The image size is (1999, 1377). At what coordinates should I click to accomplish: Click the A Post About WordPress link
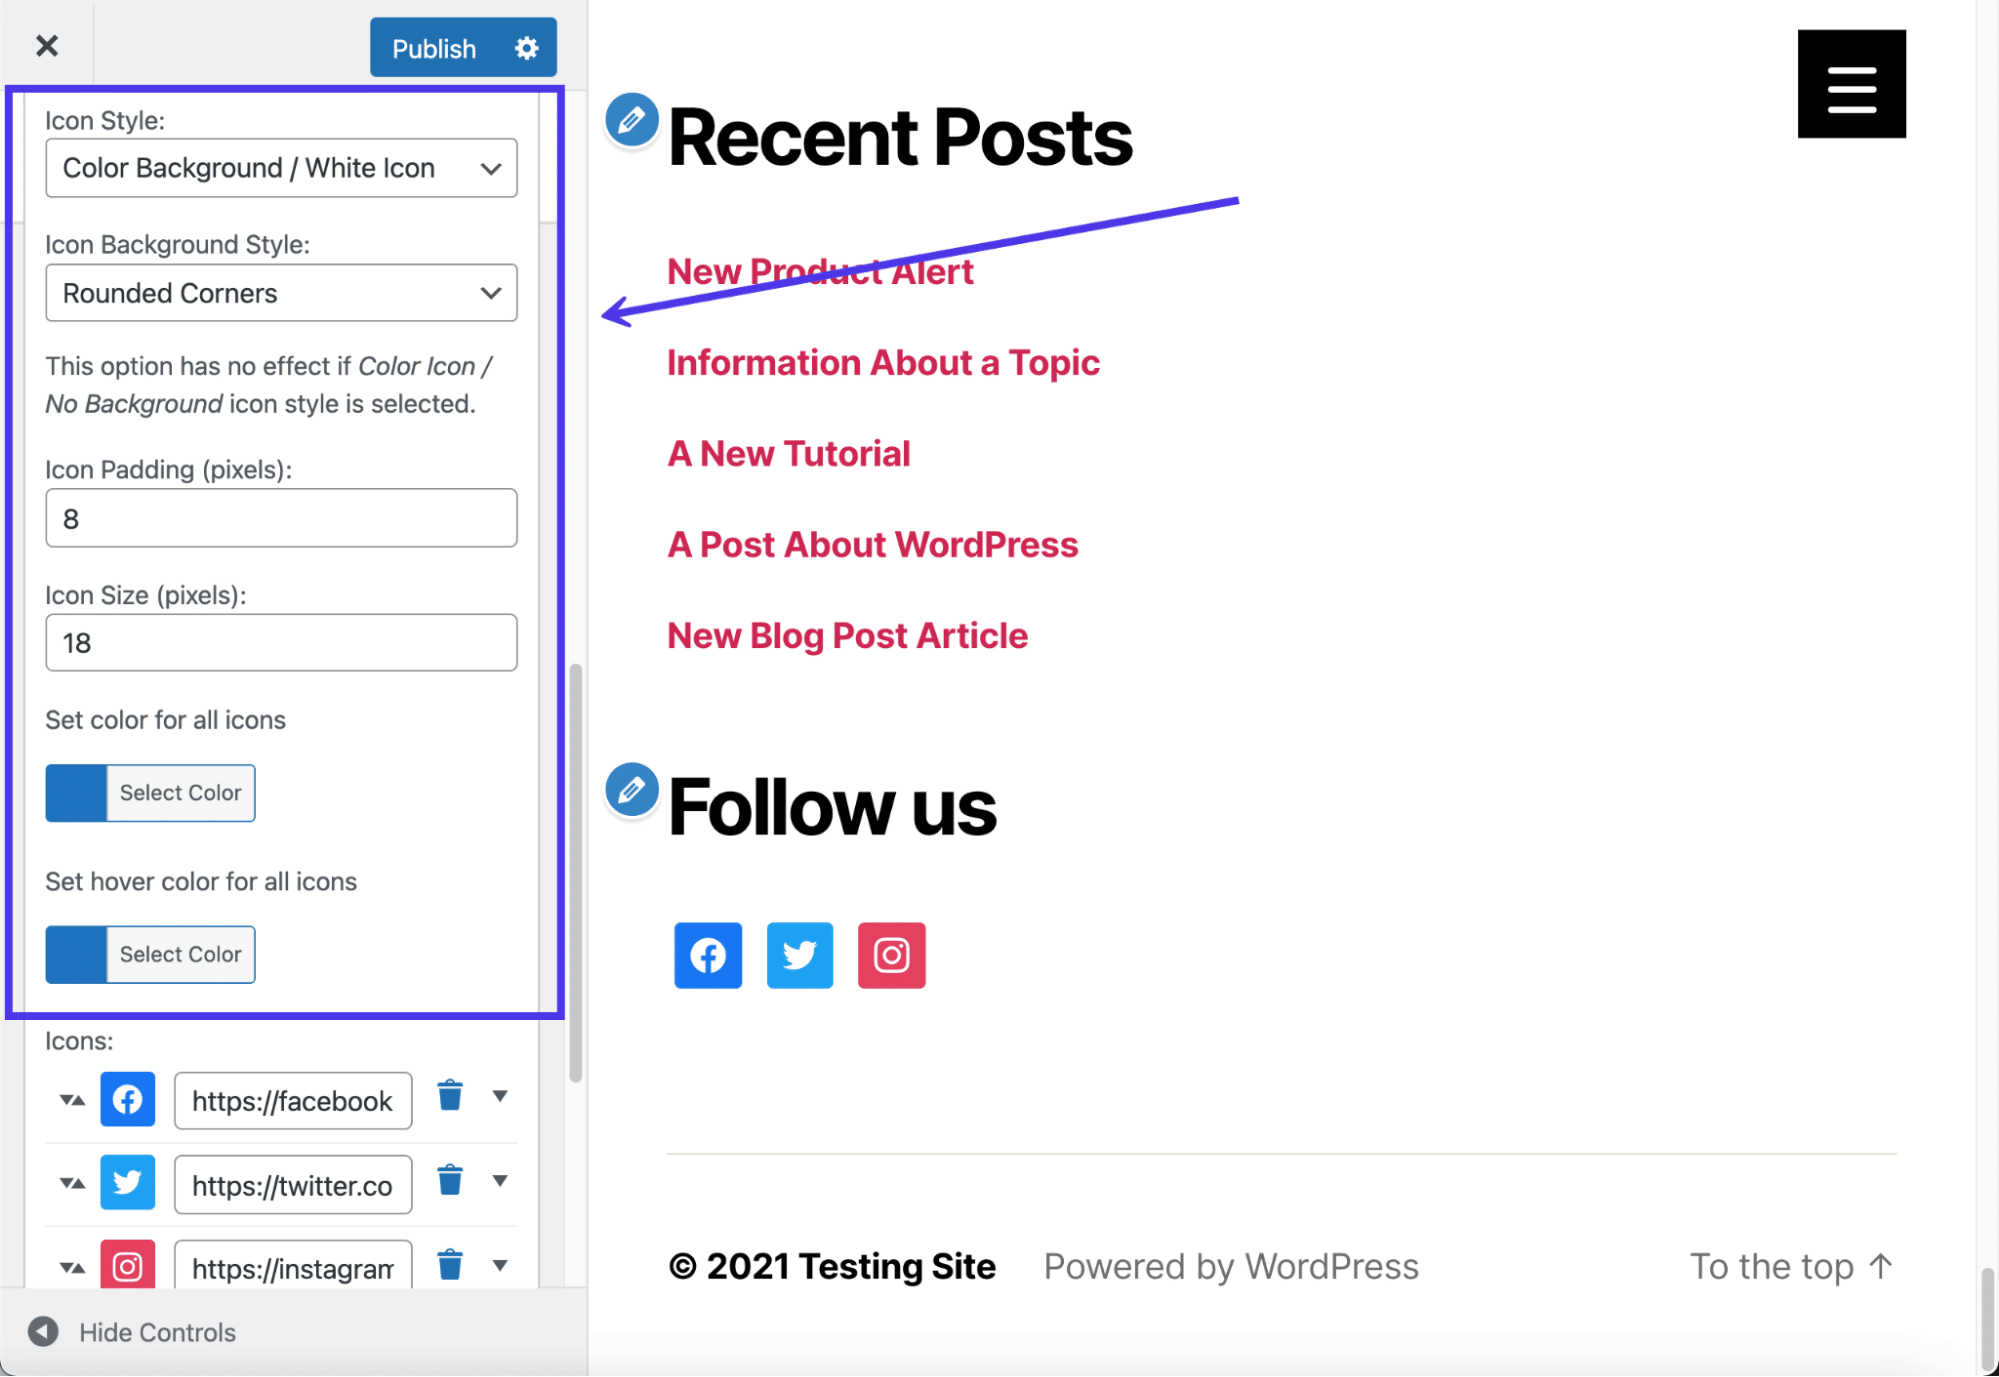click(872, 544)
